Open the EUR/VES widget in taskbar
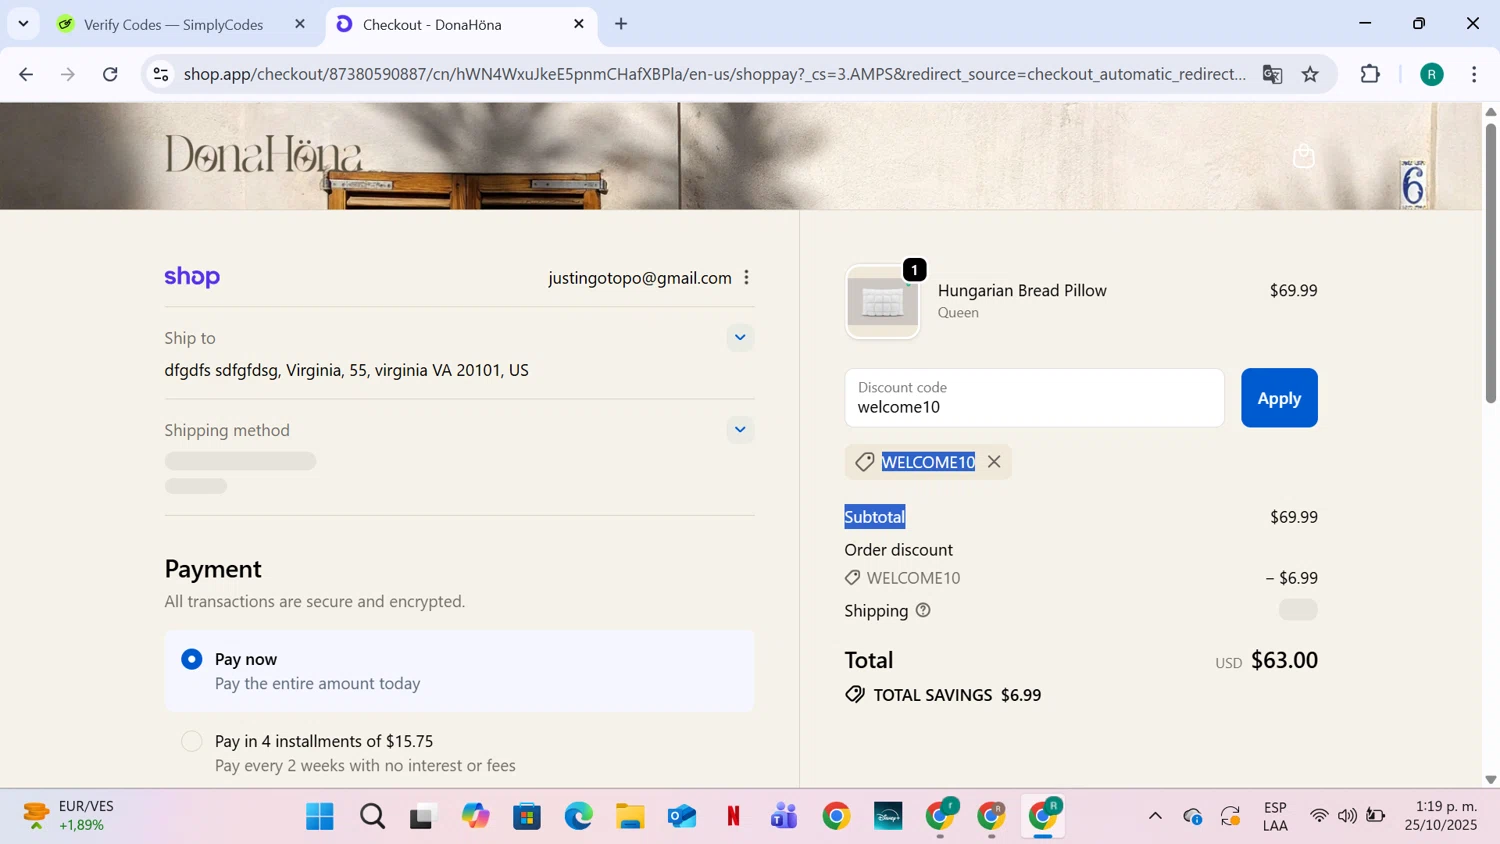This screenshot has height=844, width=1500. (x=70, y=816)
